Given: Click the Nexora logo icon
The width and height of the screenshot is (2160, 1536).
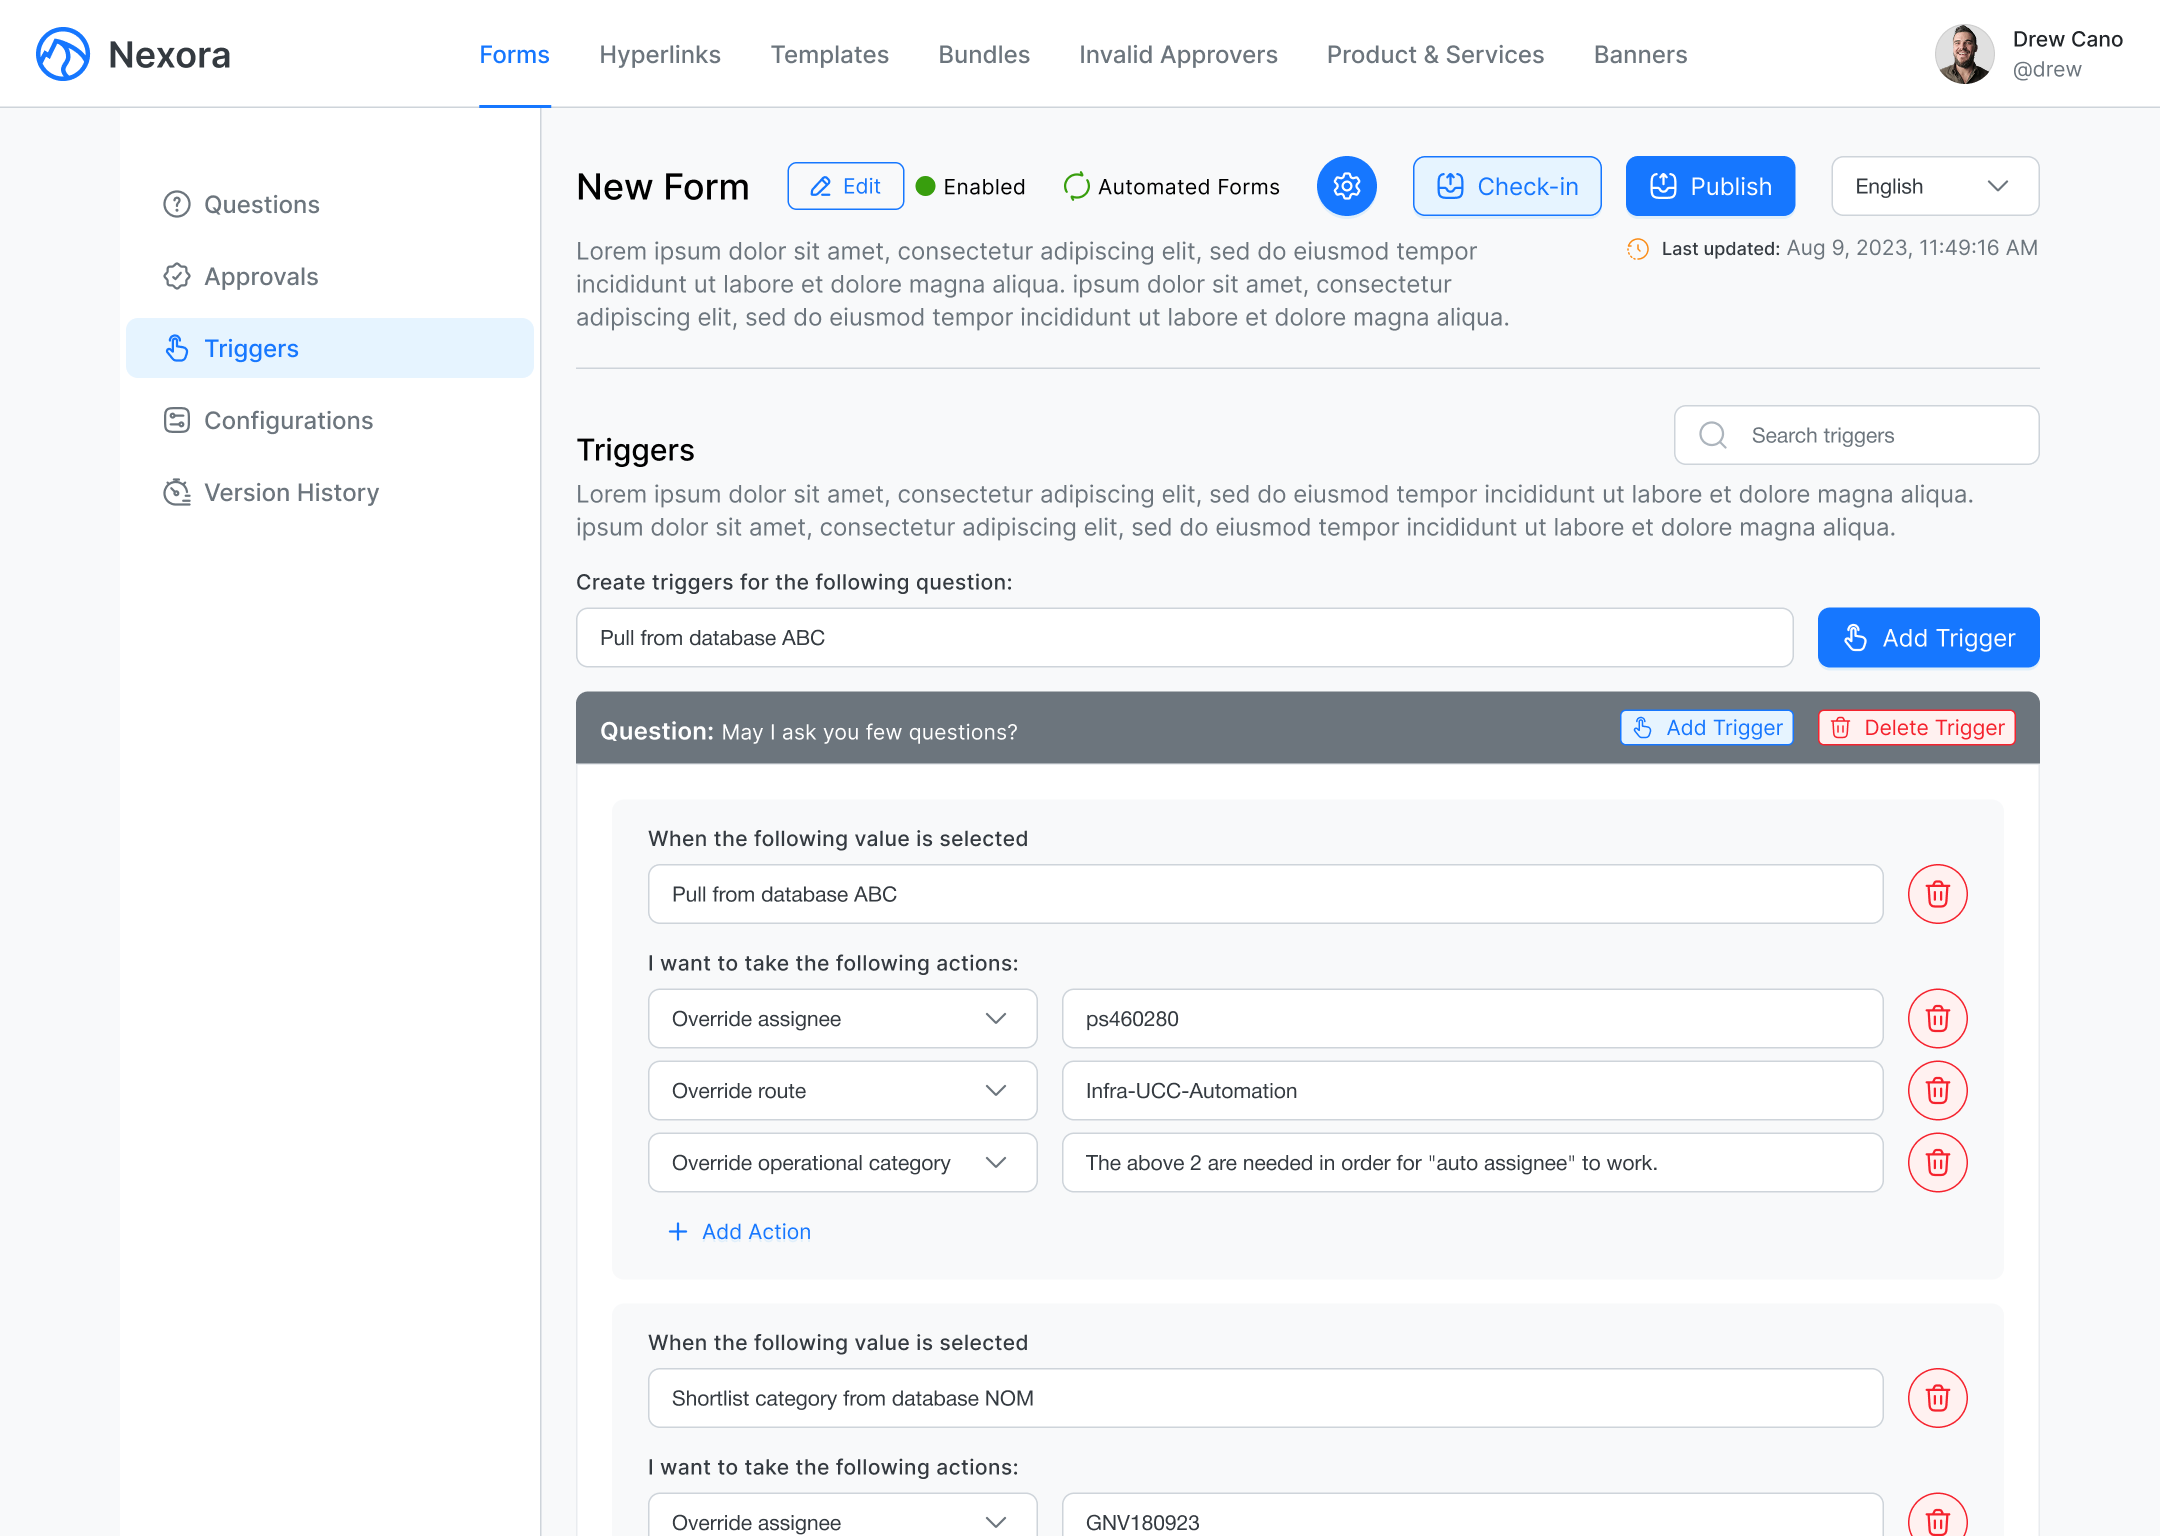Looking at the screenshot, I should 63,54.
